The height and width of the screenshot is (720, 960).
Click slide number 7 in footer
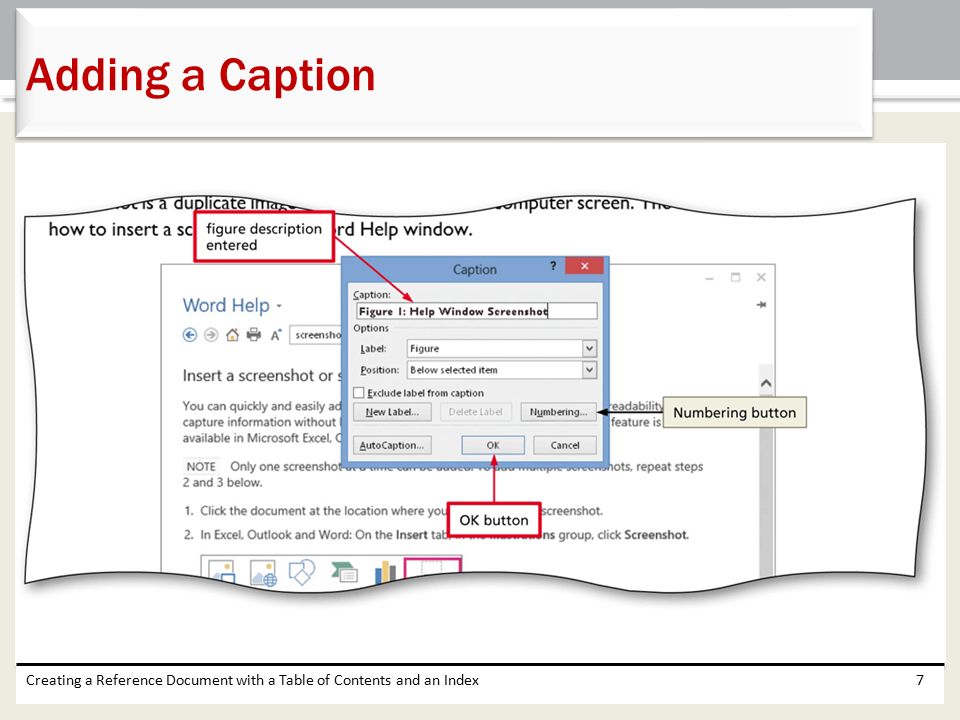920,680
